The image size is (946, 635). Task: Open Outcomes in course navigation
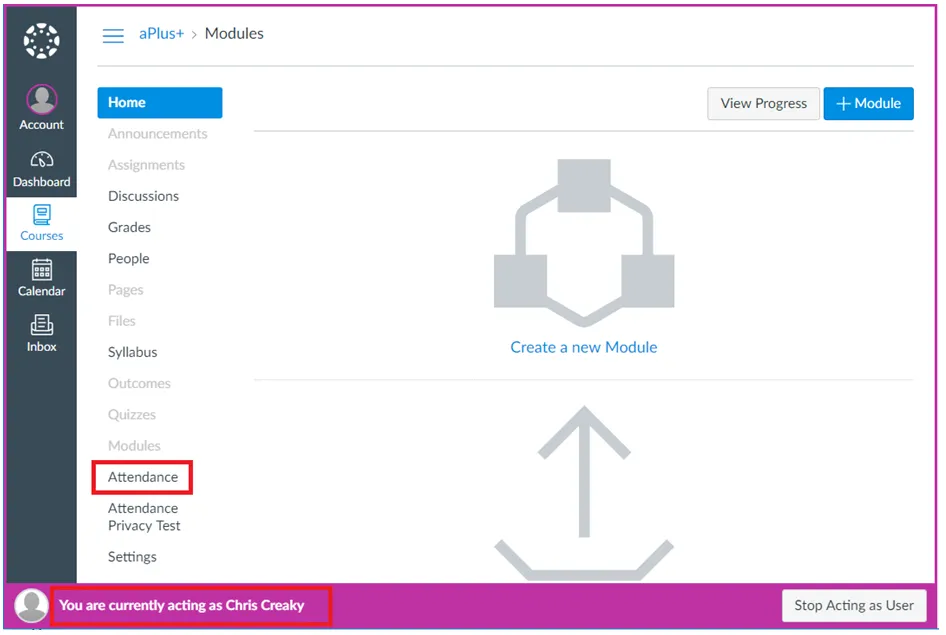(x=139, y=384)
